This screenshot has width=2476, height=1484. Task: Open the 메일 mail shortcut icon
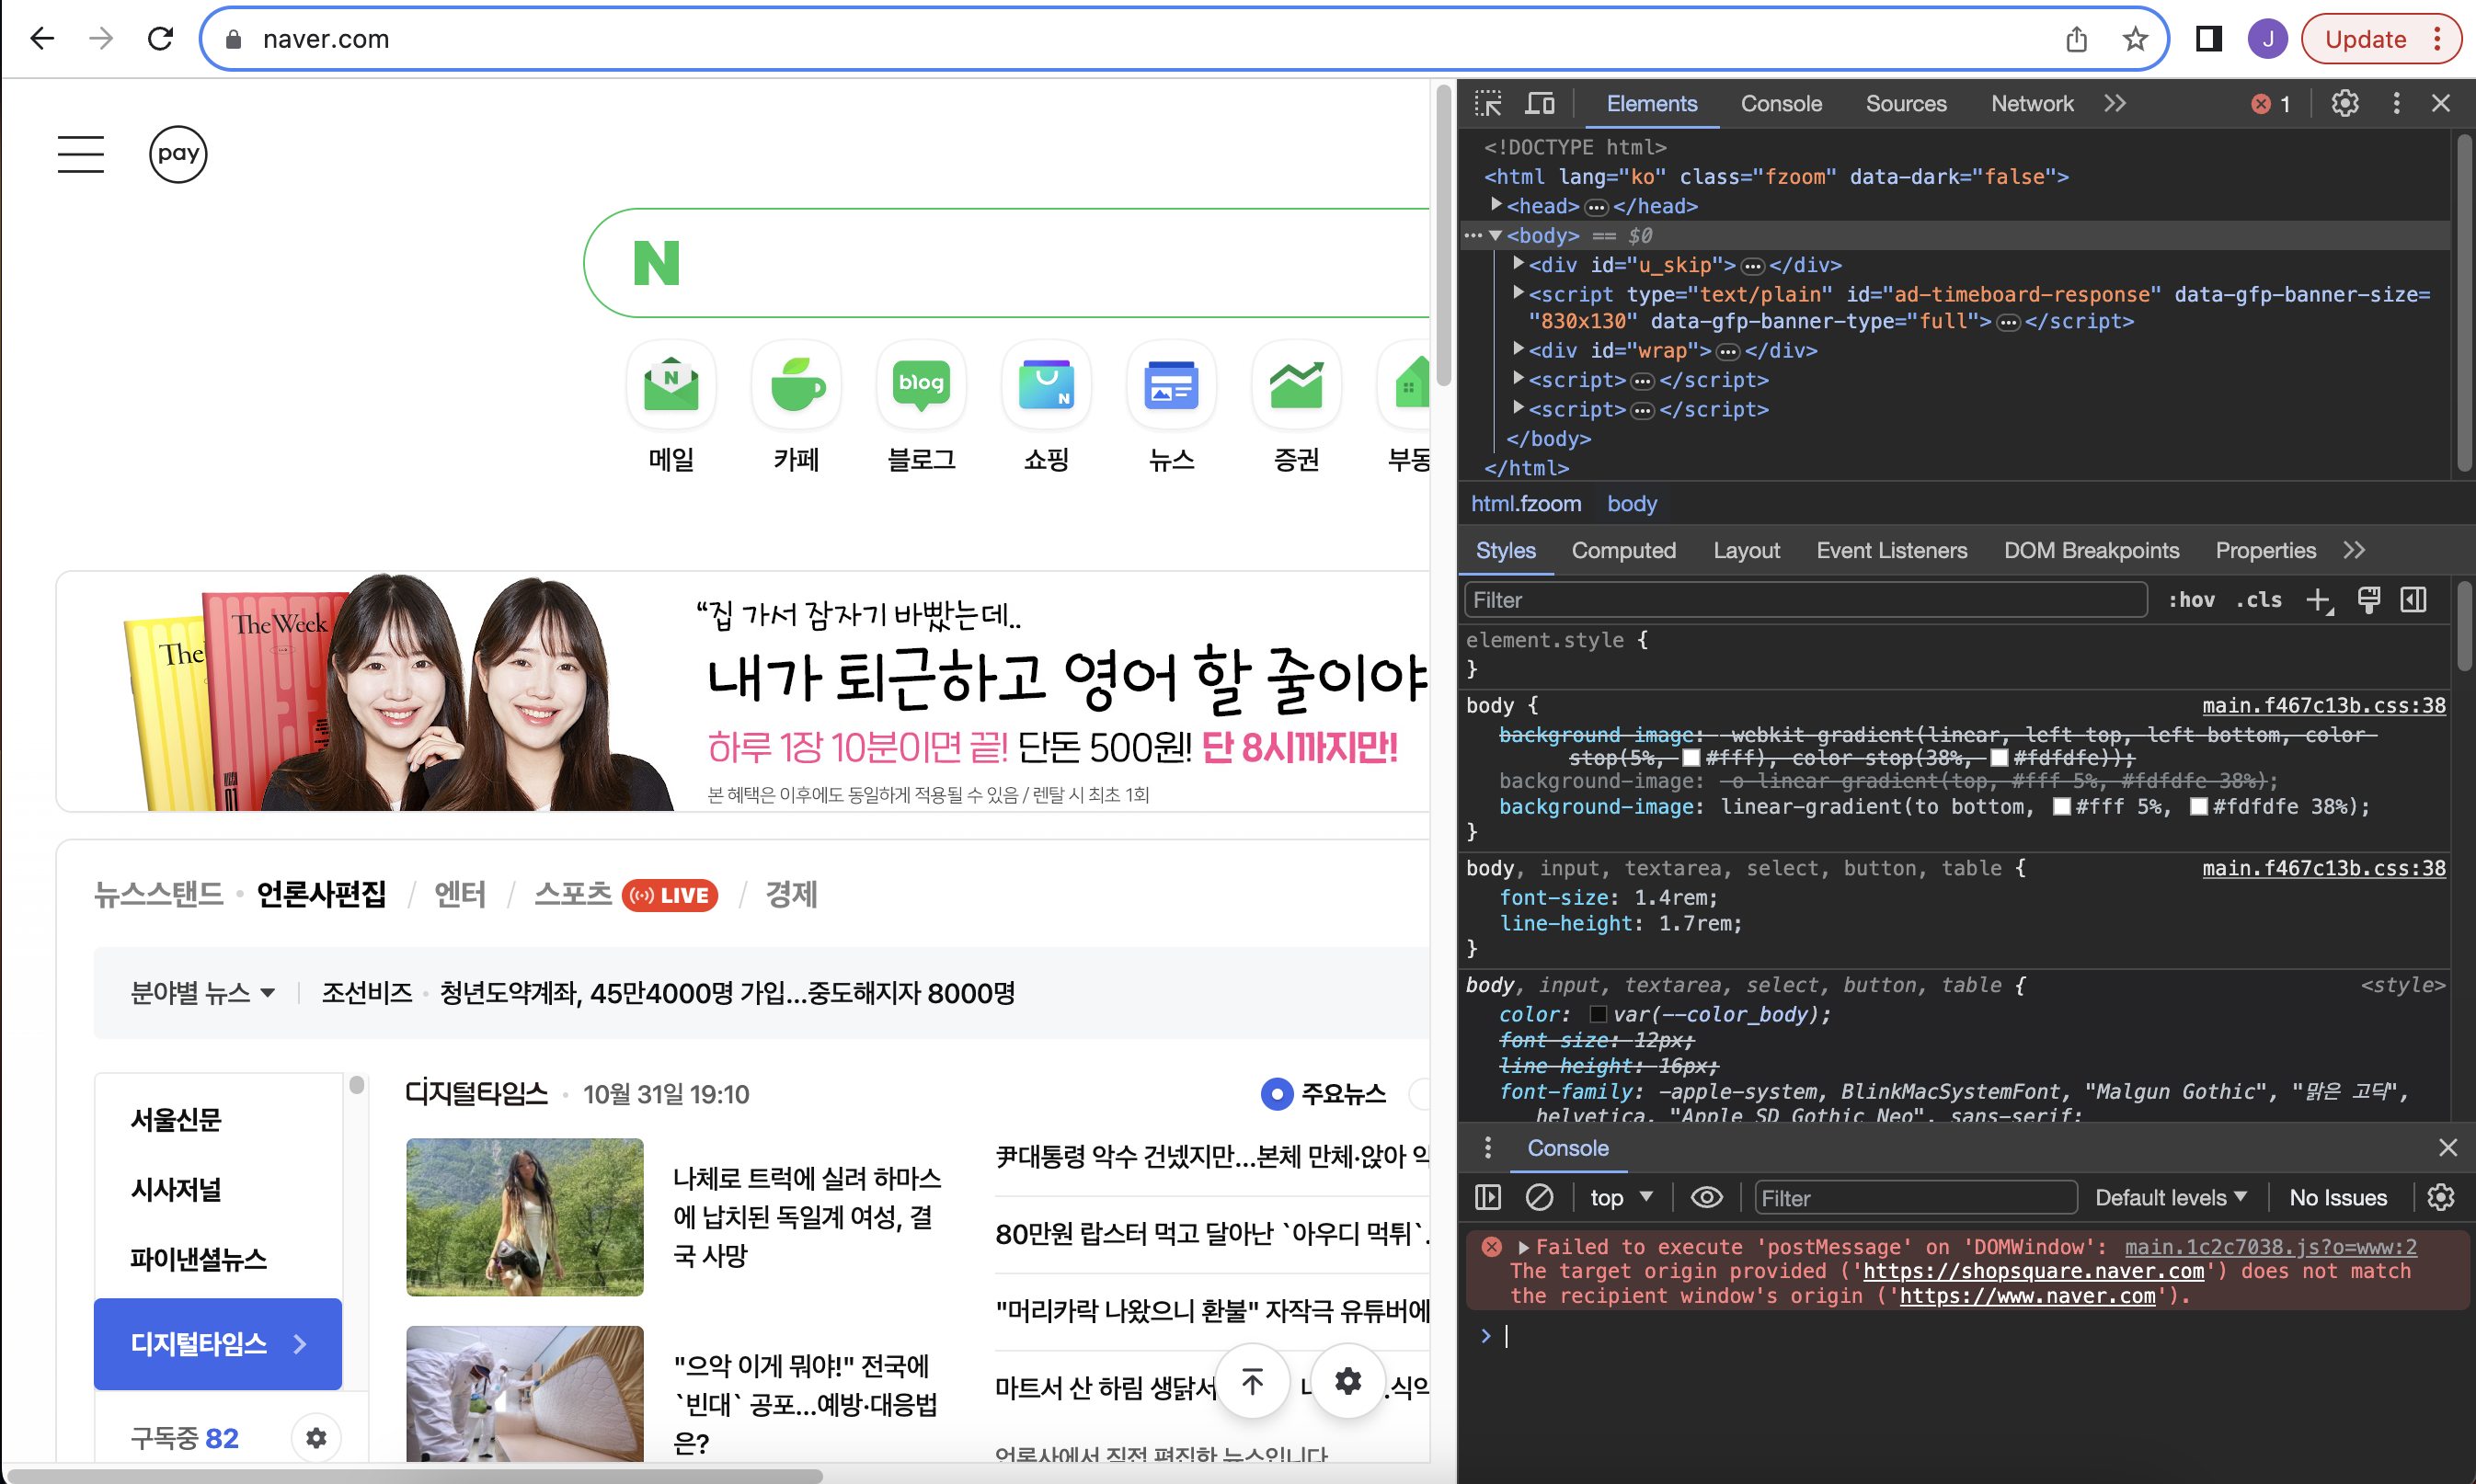coord(671,385)
